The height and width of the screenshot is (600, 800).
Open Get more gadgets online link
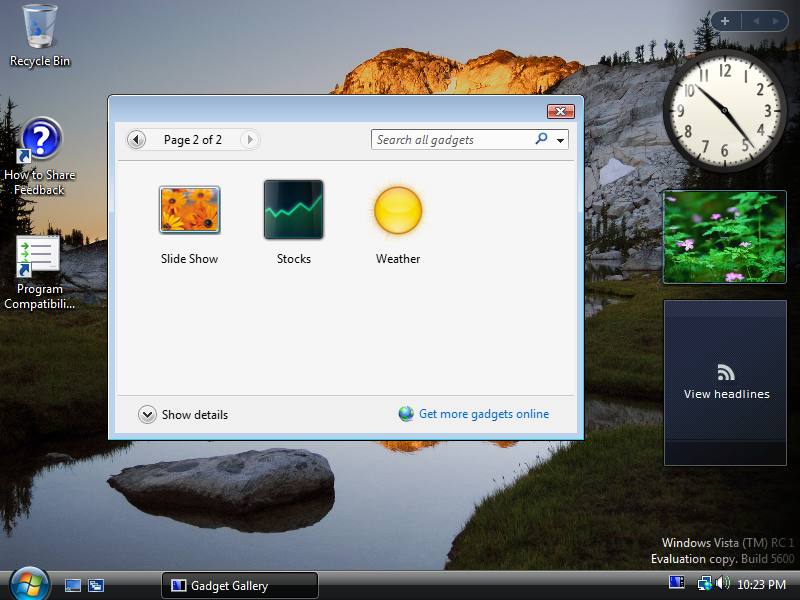click(484, 414)
